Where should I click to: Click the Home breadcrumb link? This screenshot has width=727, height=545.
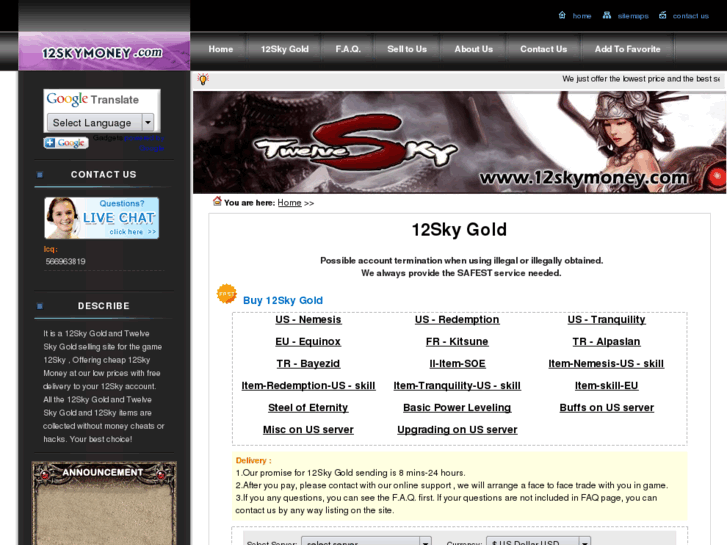pyautogui.click(x=289, y=203)
